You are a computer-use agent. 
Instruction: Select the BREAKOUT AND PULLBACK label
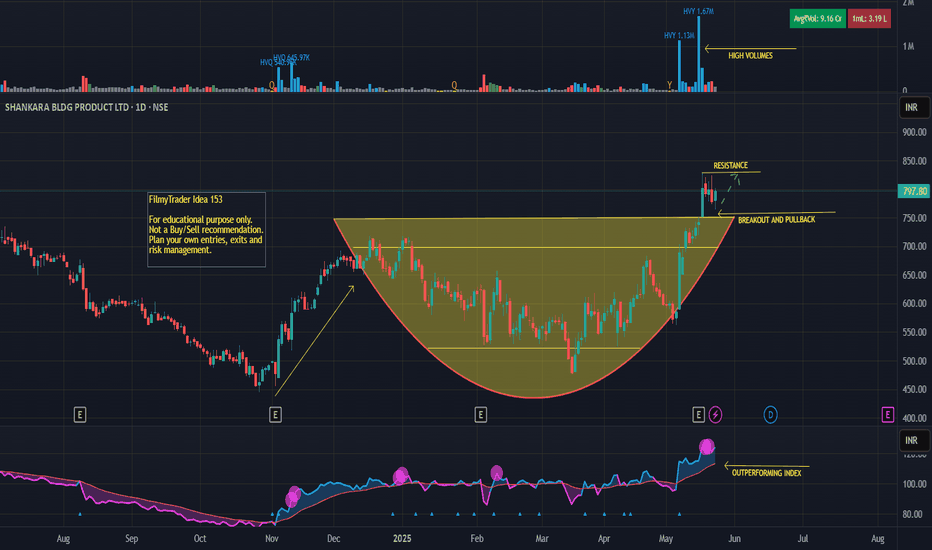coord(776,220)
